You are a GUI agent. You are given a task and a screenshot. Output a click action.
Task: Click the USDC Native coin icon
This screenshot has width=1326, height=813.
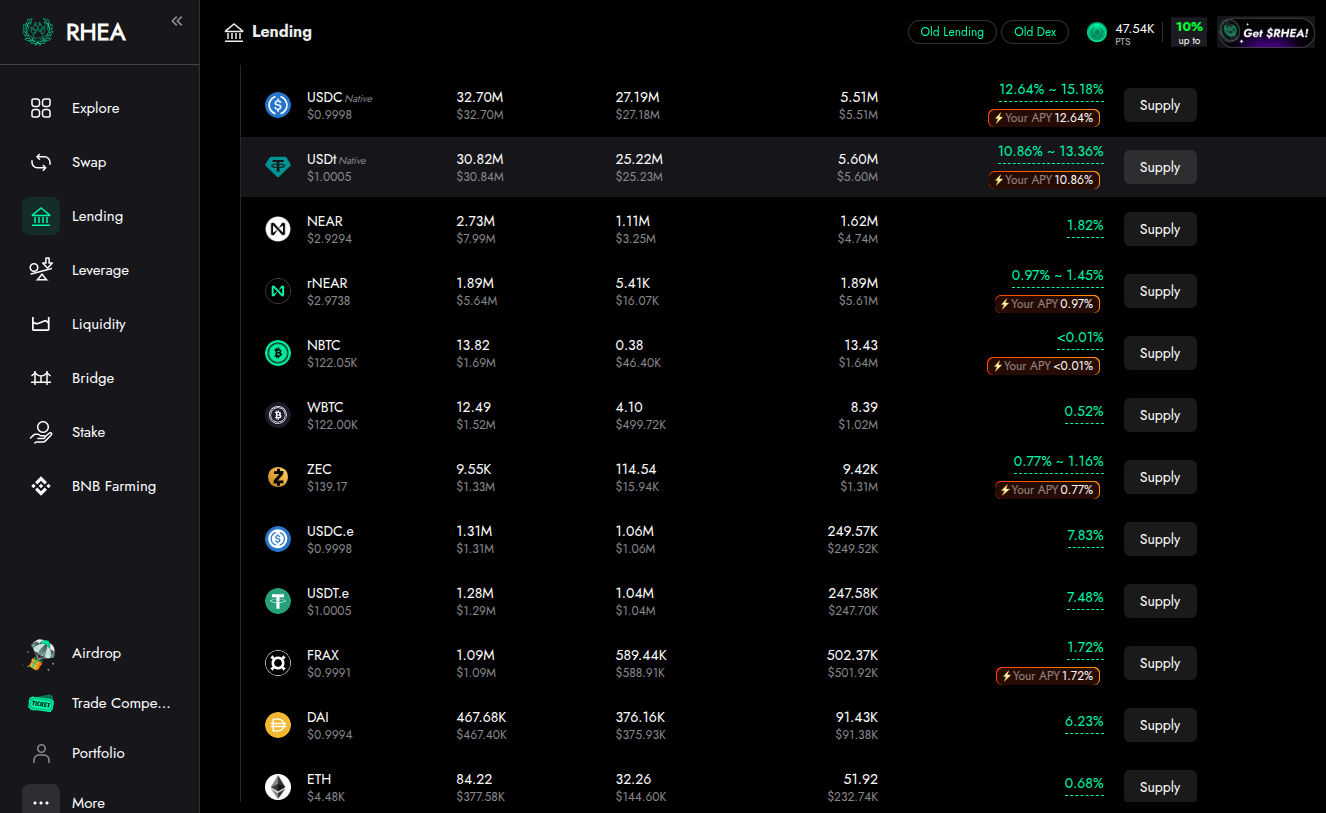coord(278,105)
